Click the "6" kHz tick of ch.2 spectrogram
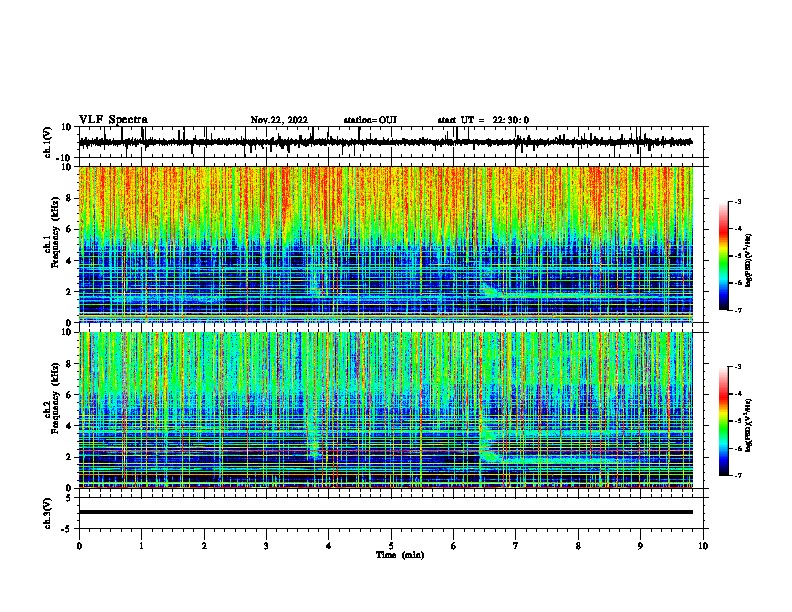This screenshot has width=792, height=612. coord(70,394)
